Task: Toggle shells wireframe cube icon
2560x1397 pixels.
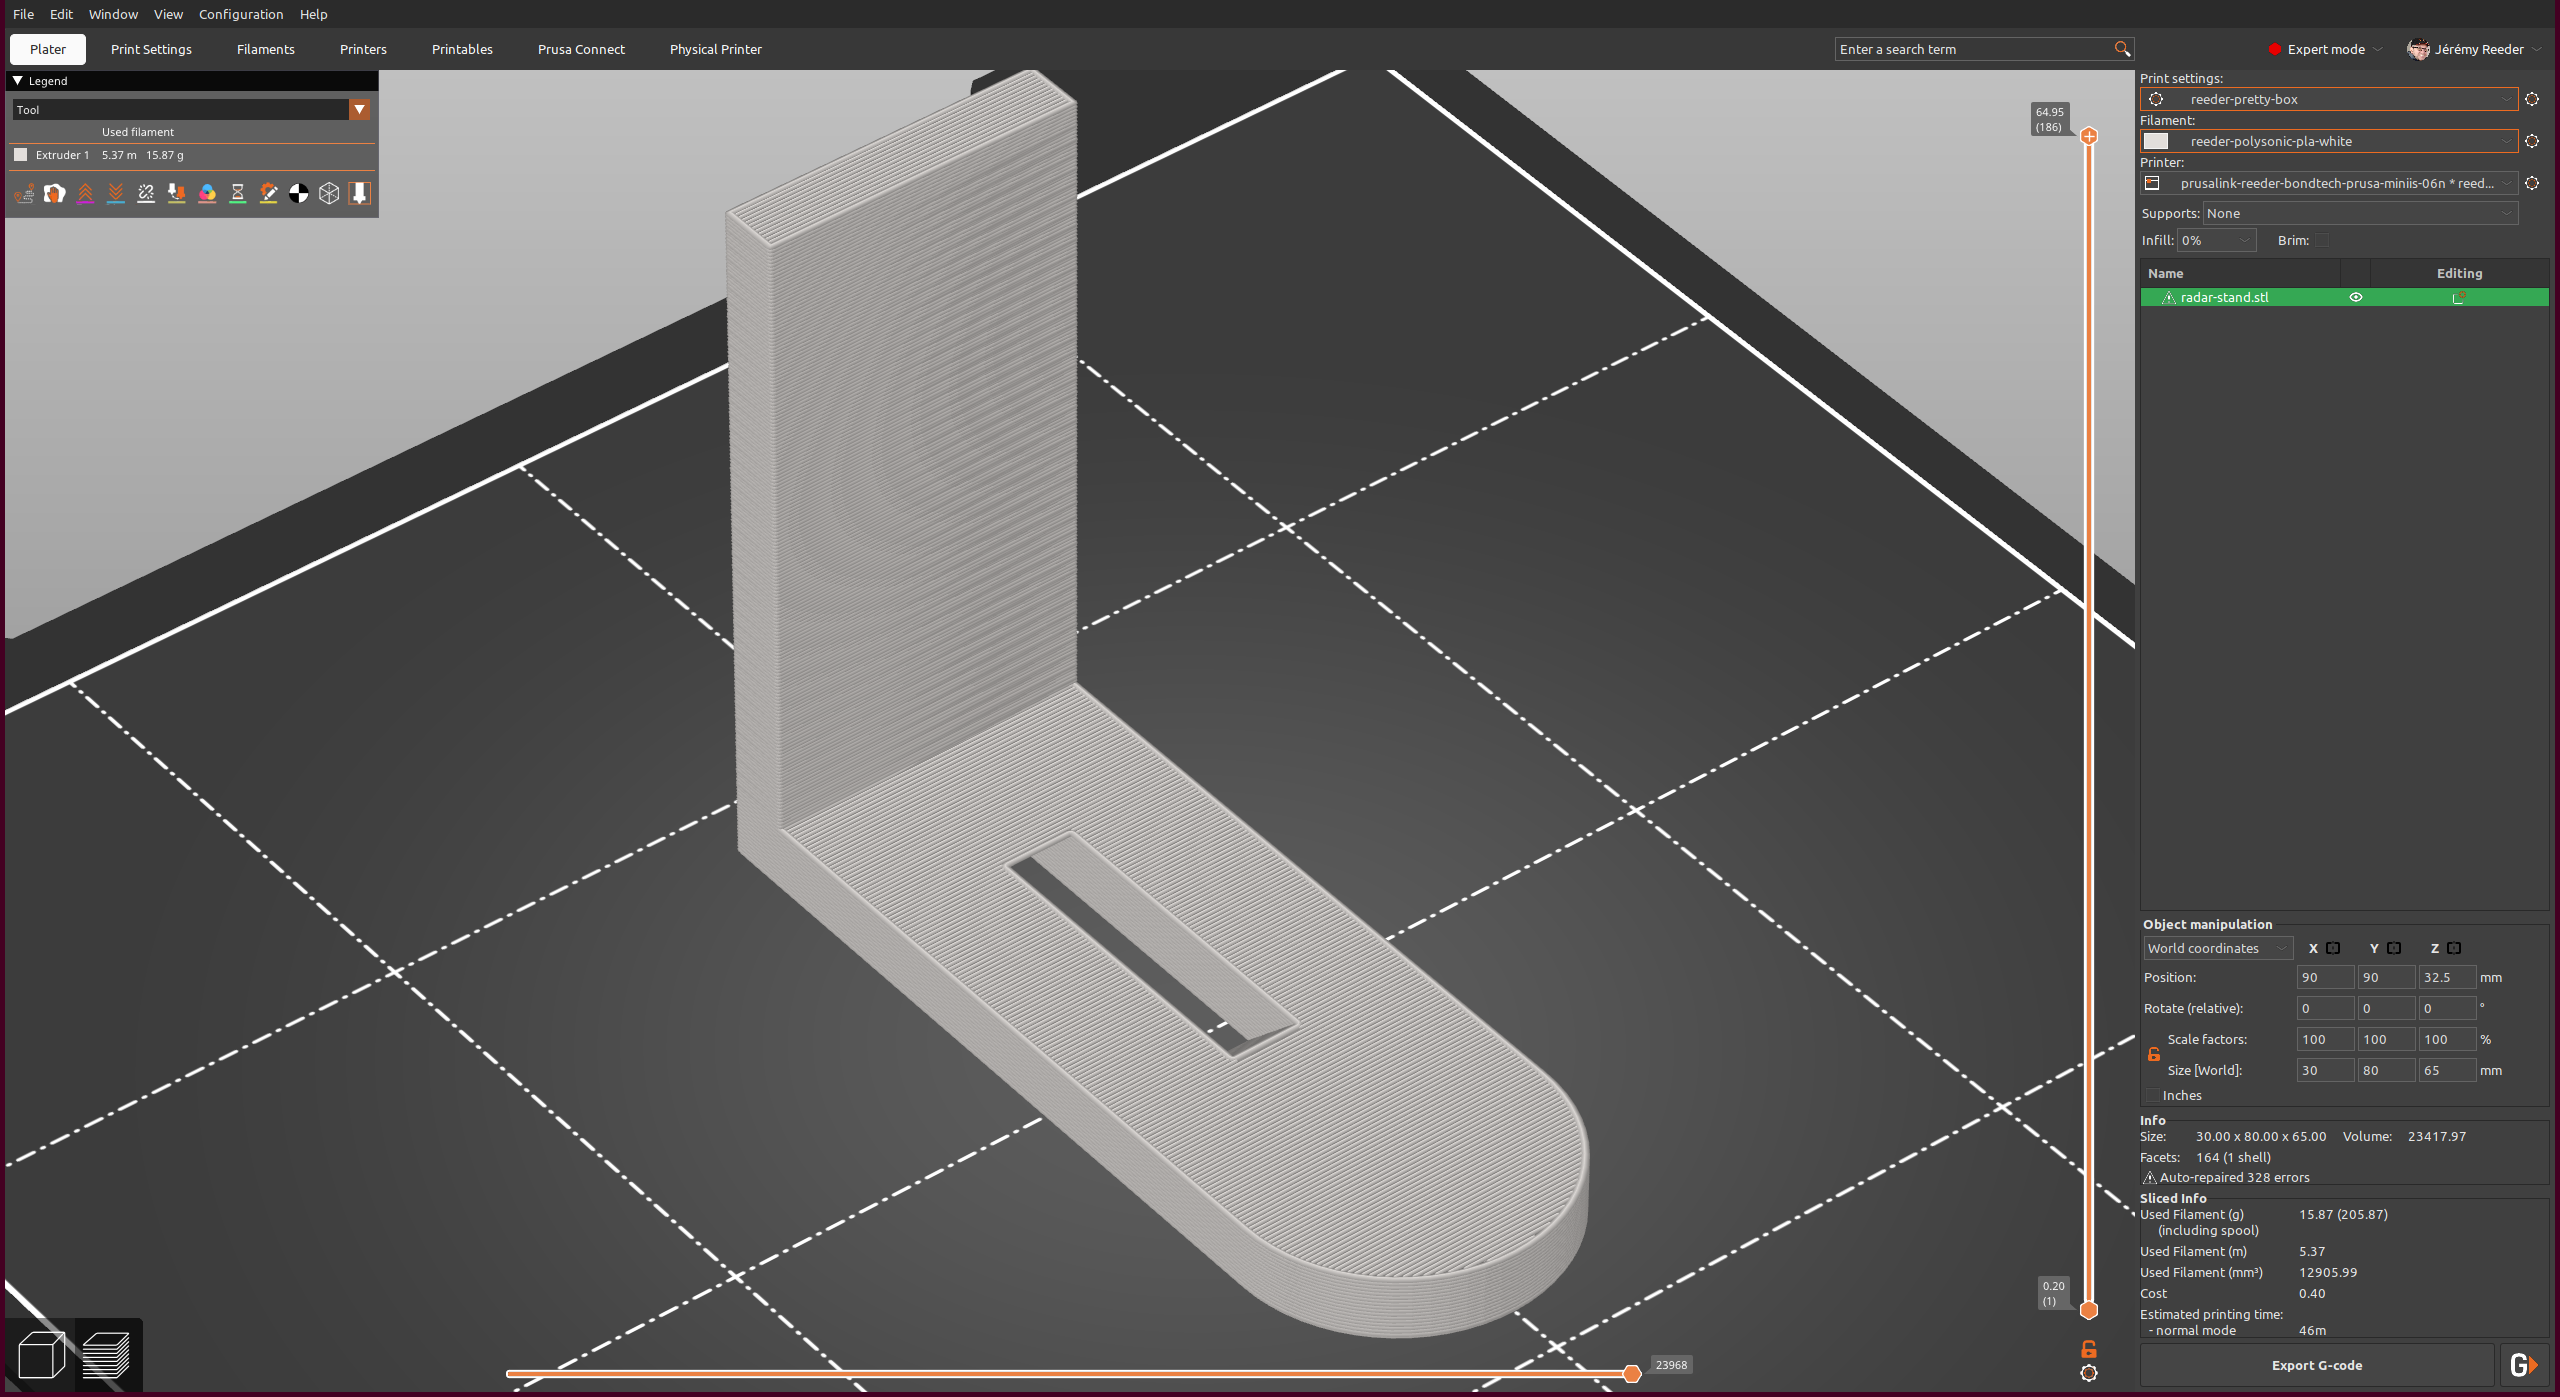Action: (329, 193)
